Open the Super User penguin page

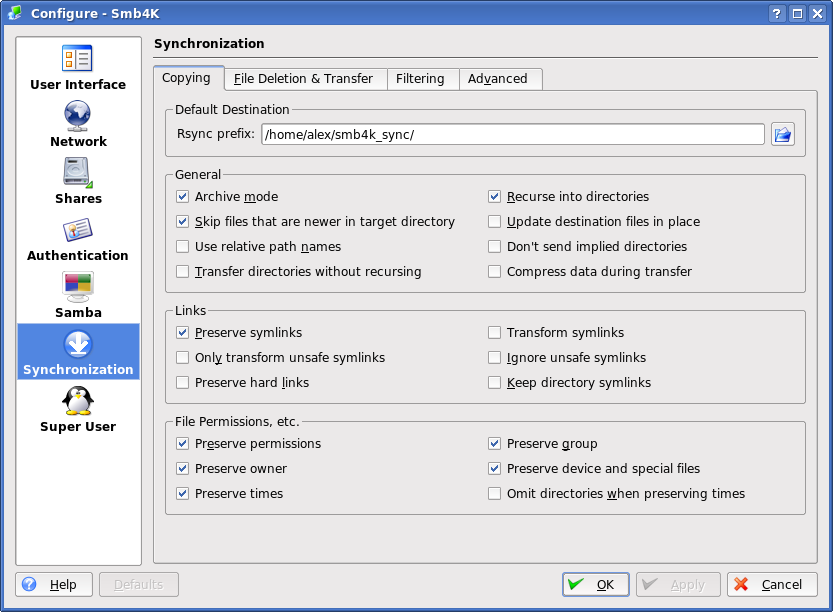[78, 410]
